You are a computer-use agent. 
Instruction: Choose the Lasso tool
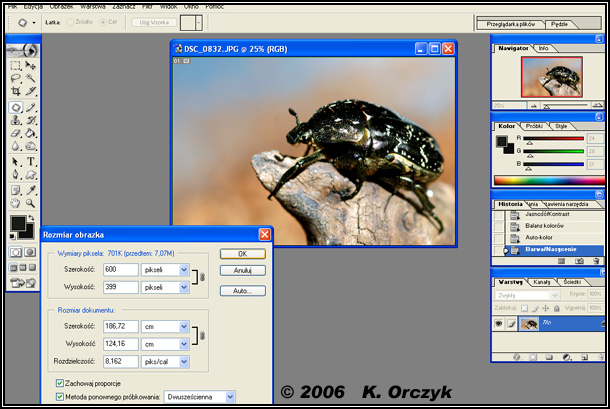pyautogui.click(x=16, y=78)
